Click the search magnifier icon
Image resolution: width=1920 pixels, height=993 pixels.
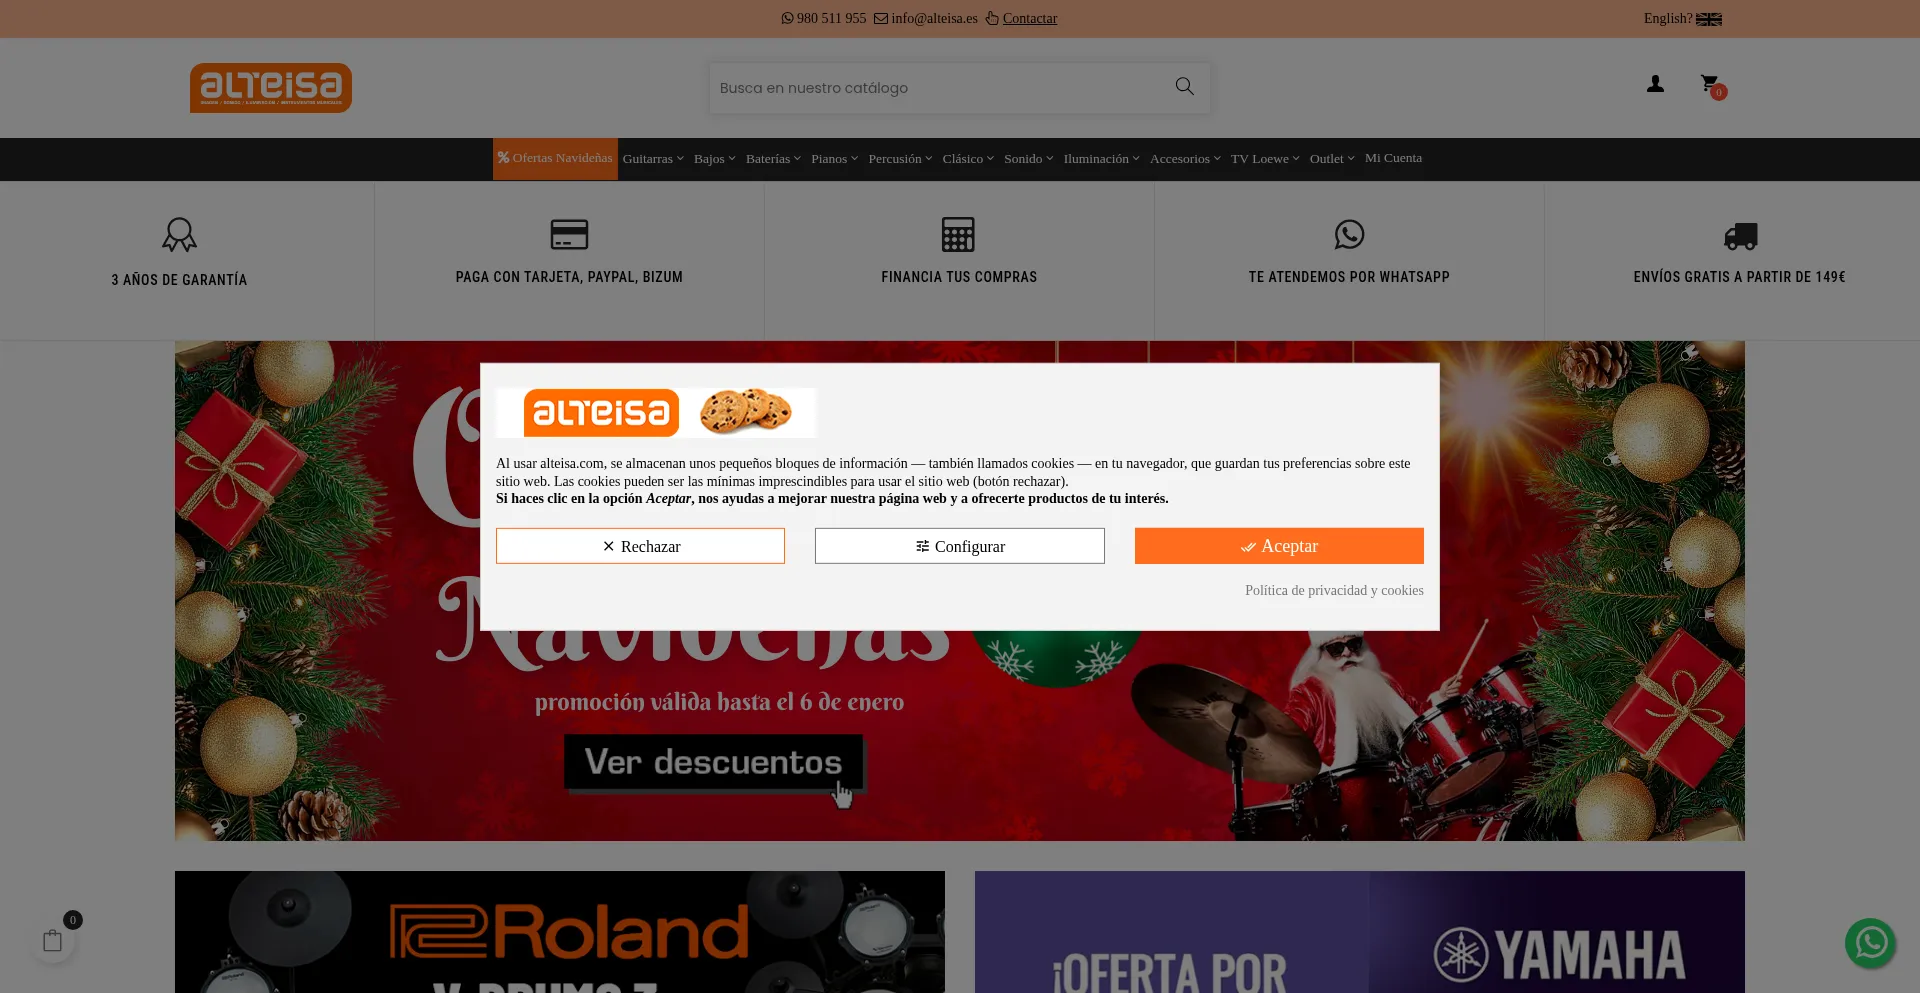click(x=1184, y=87)
